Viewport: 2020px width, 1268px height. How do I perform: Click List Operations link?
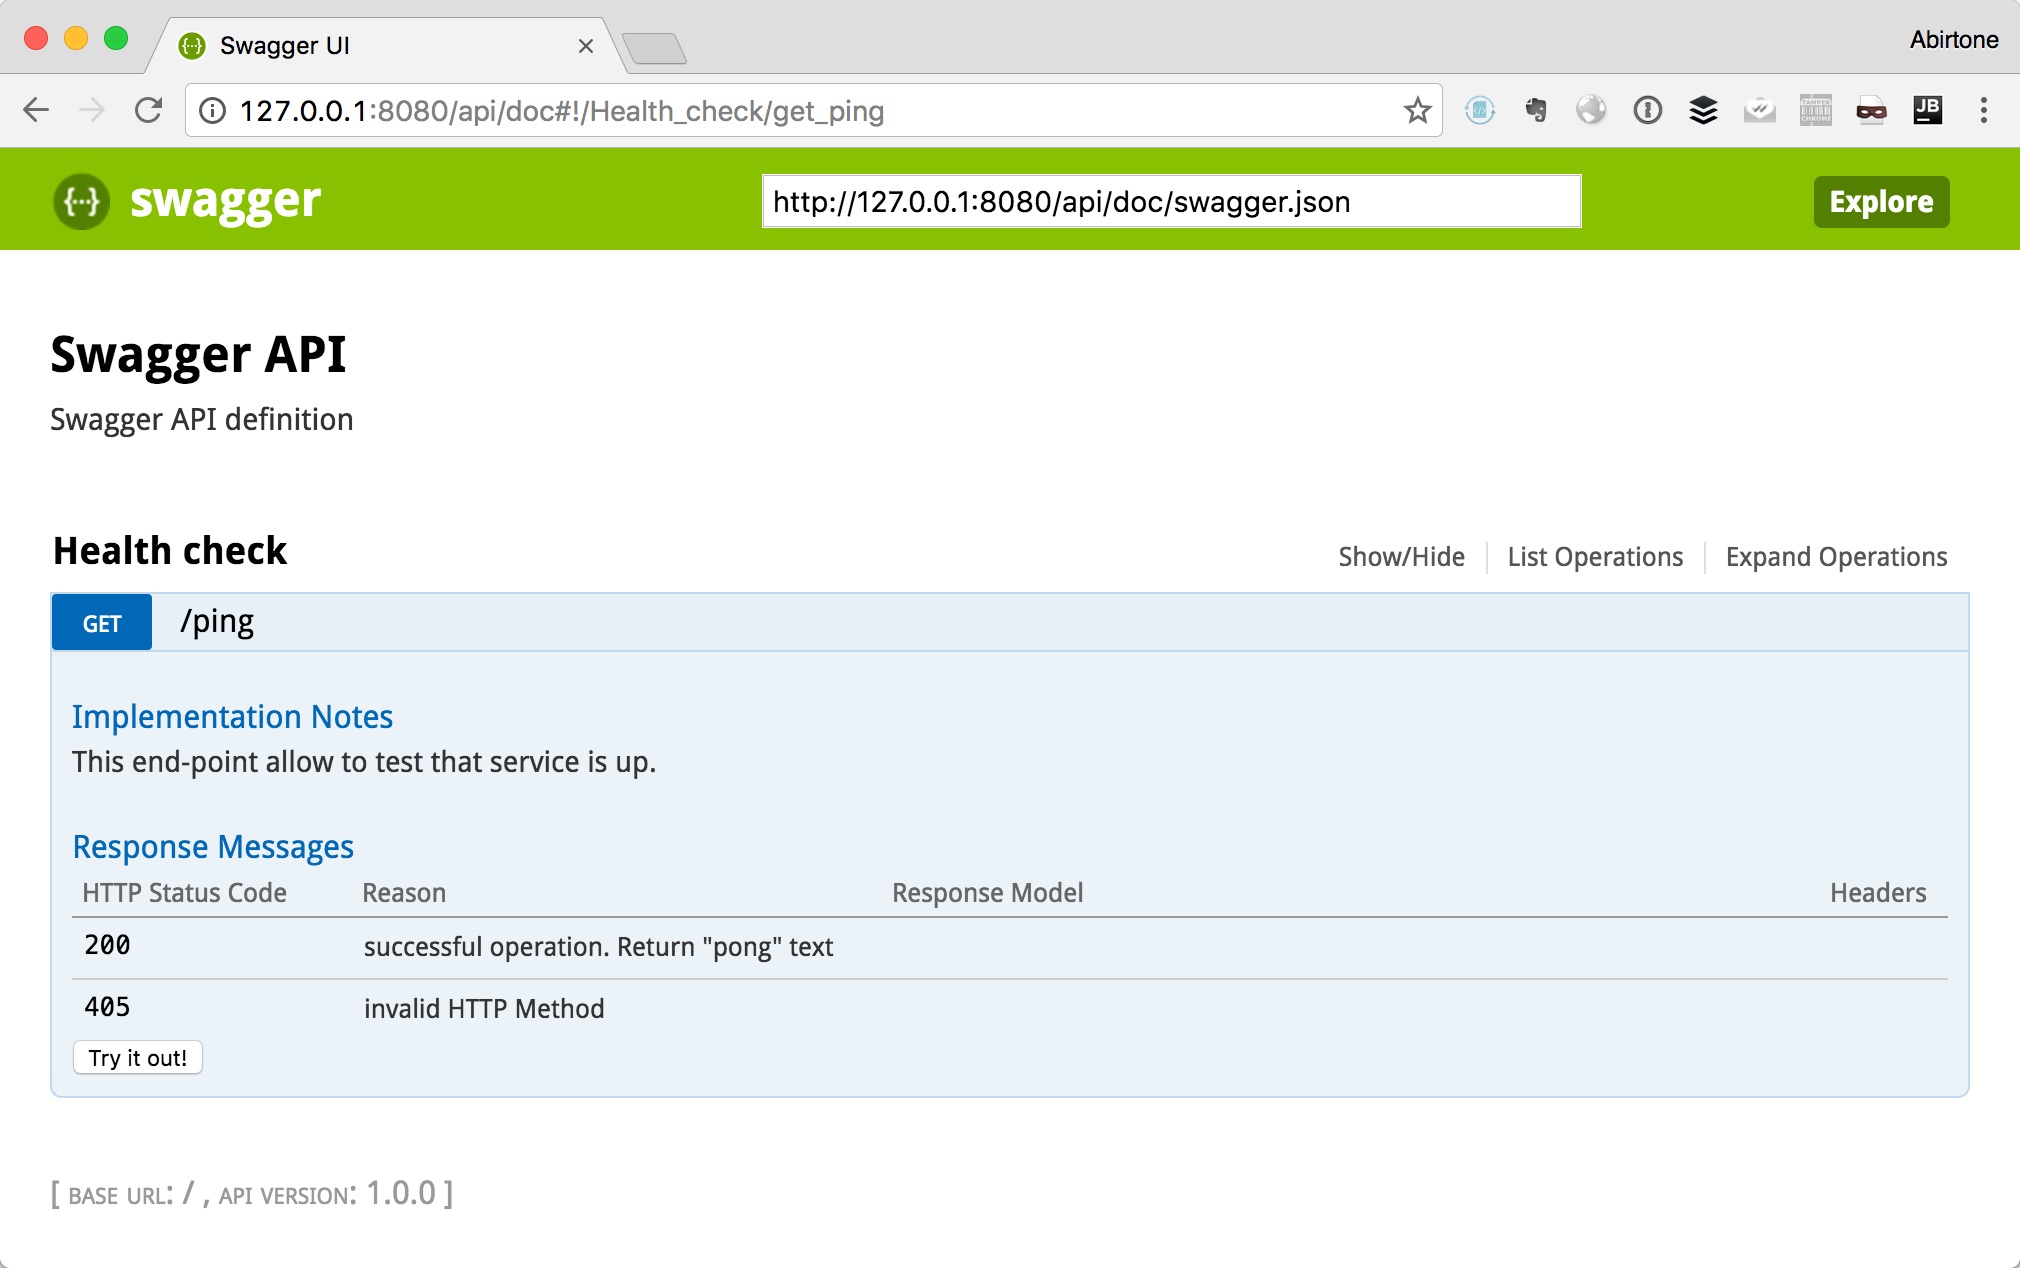click(x=1595, y=557)
